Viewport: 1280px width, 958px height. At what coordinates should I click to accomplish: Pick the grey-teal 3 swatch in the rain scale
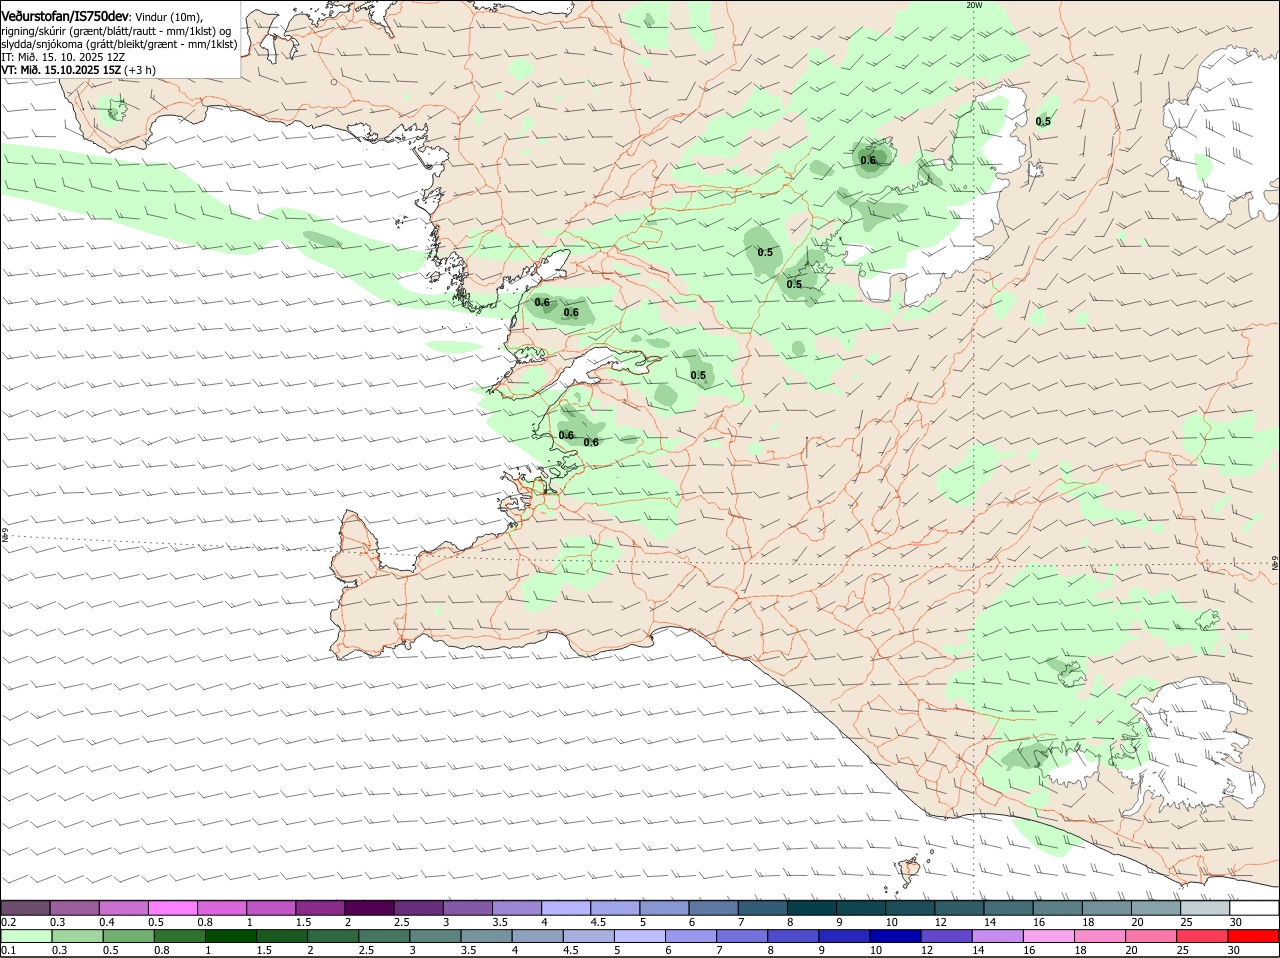[x=436, y=937]
